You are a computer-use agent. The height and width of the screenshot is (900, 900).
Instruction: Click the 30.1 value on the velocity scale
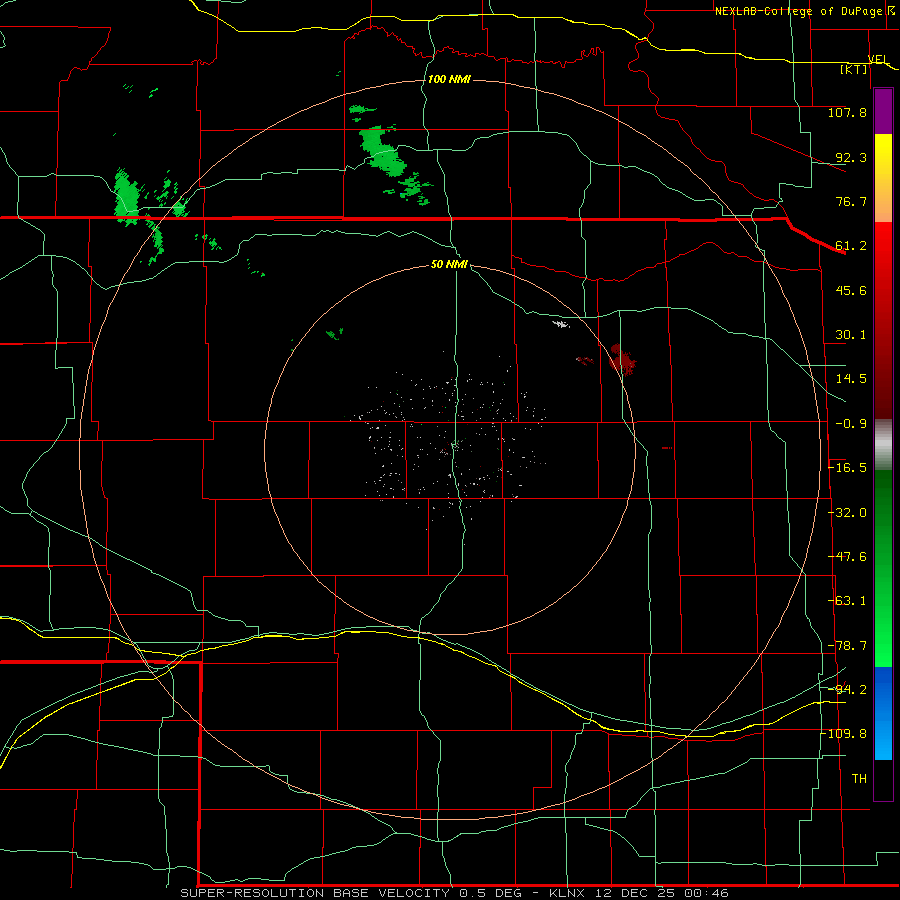coord(851,335)
